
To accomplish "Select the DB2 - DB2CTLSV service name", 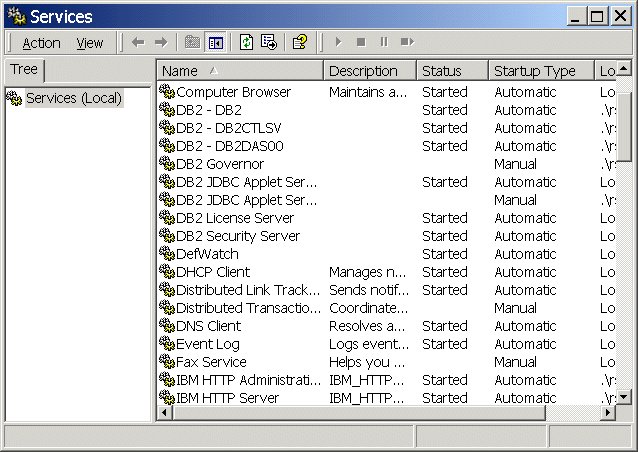I will point(229,128).
